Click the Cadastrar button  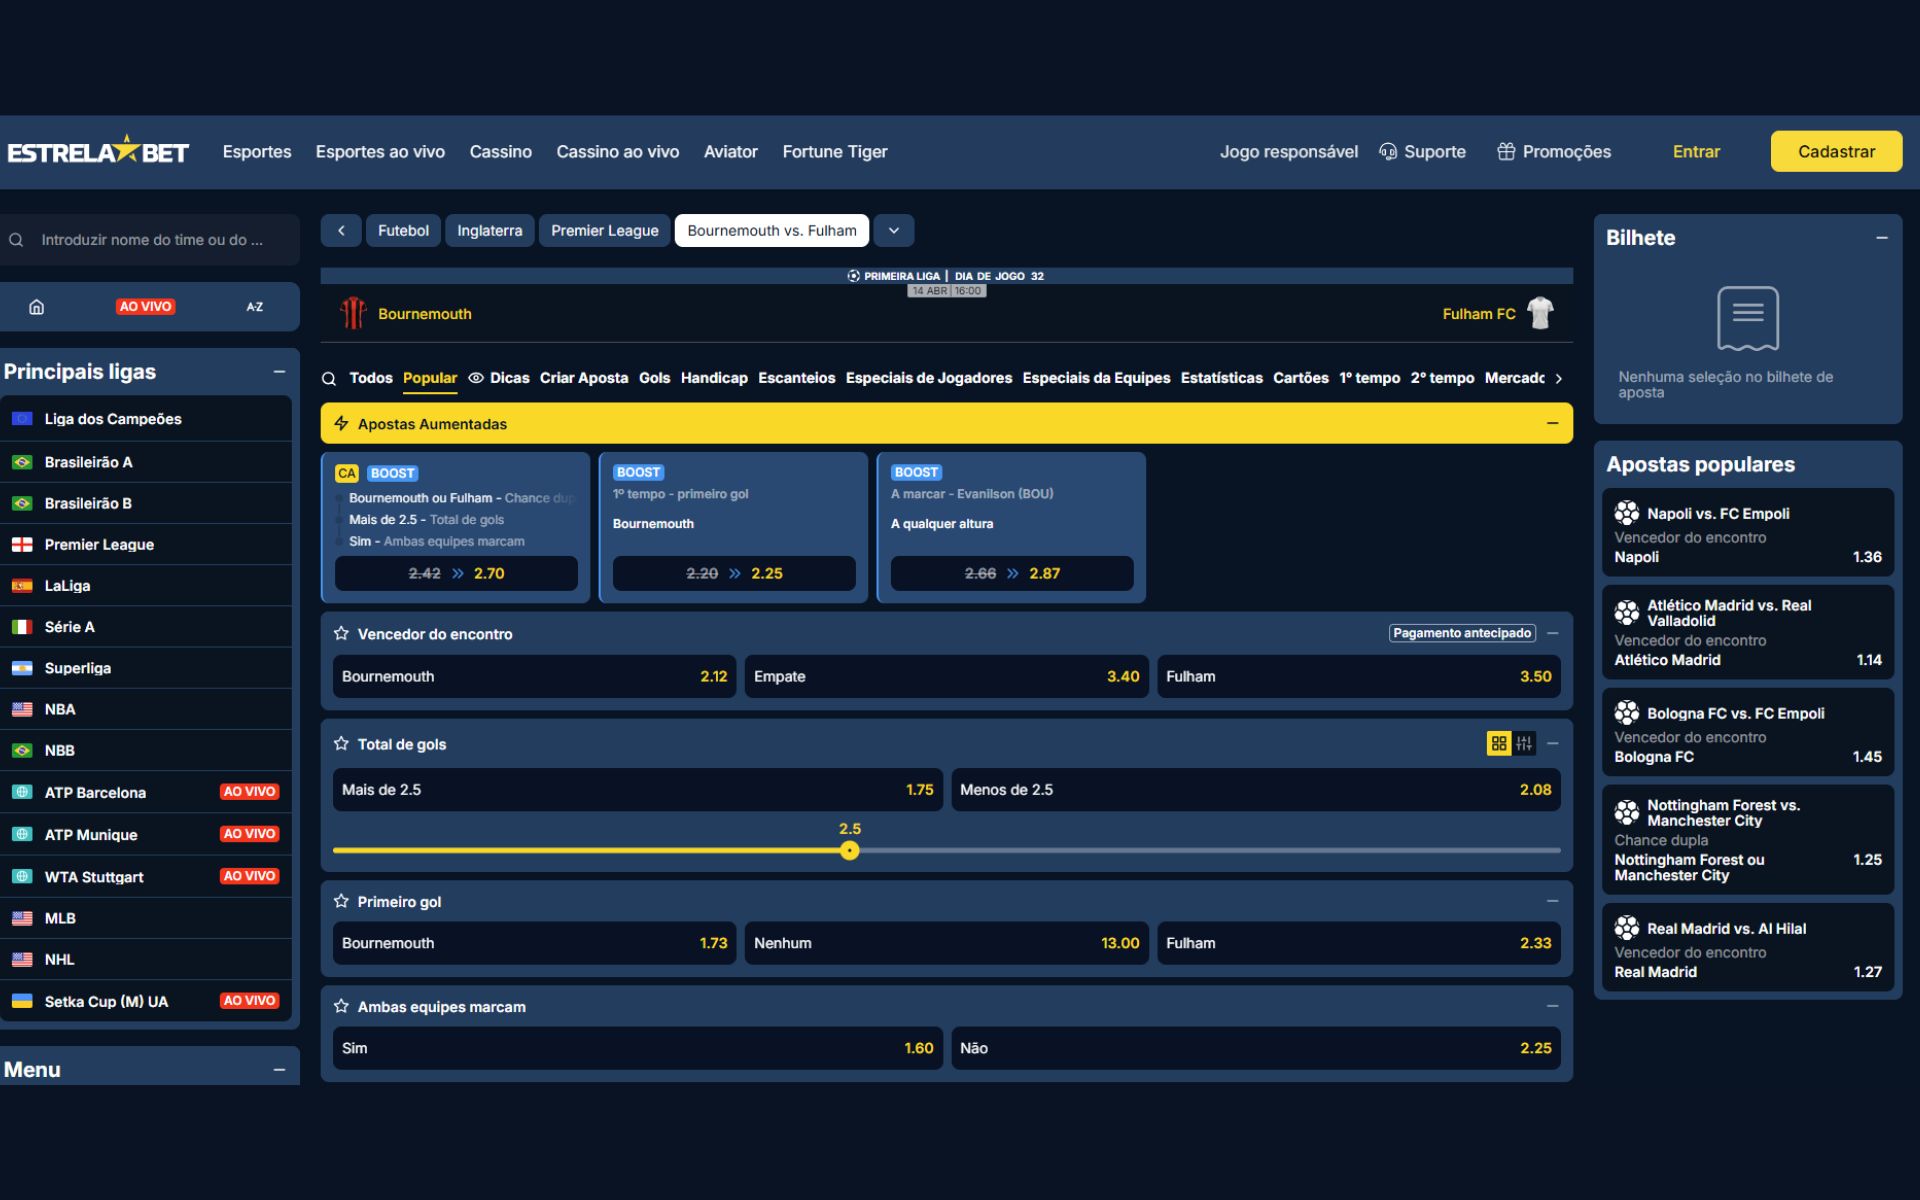point(1836,151)
